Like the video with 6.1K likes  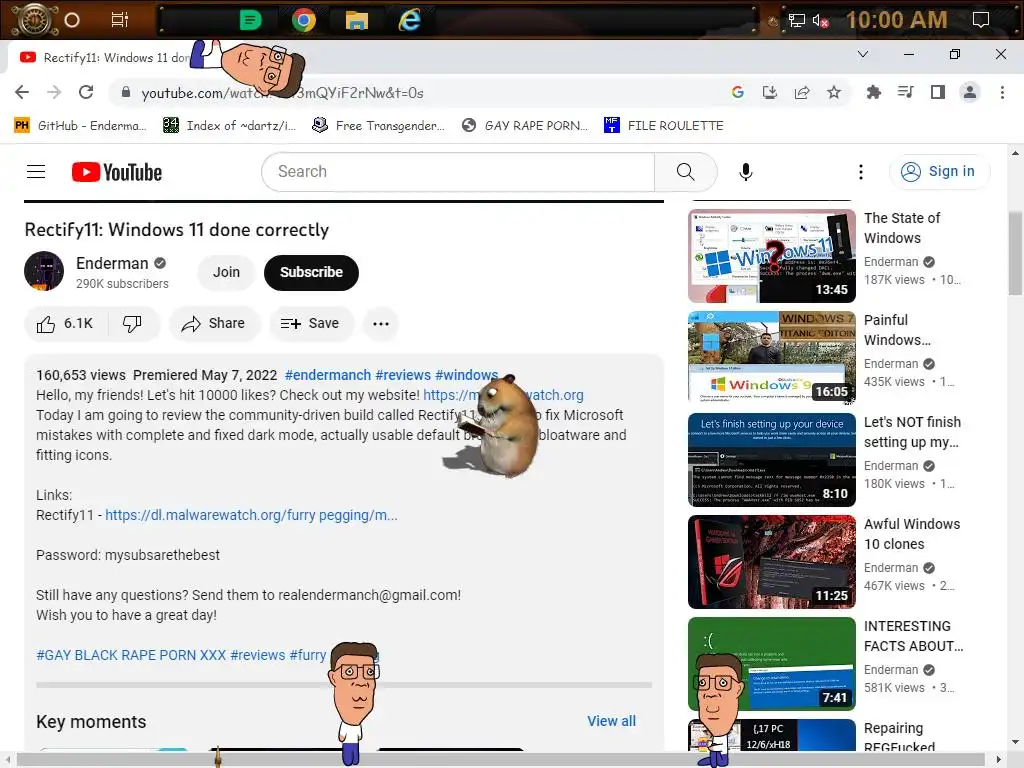(x=65, y=324)
